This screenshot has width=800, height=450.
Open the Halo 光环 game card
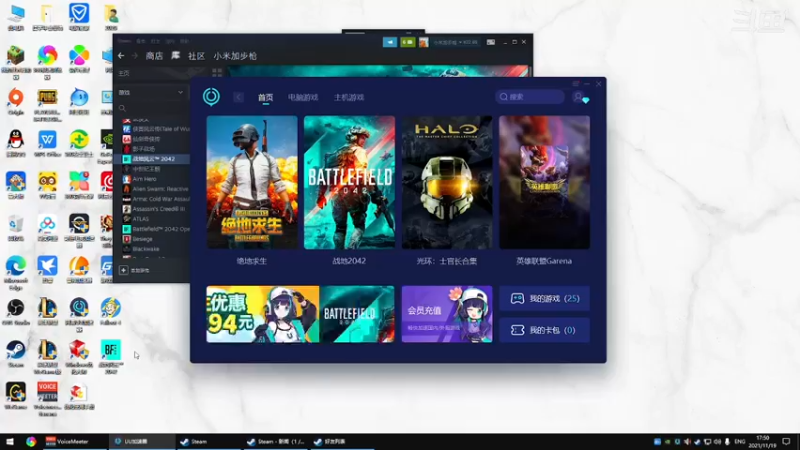tap(447, 182)
